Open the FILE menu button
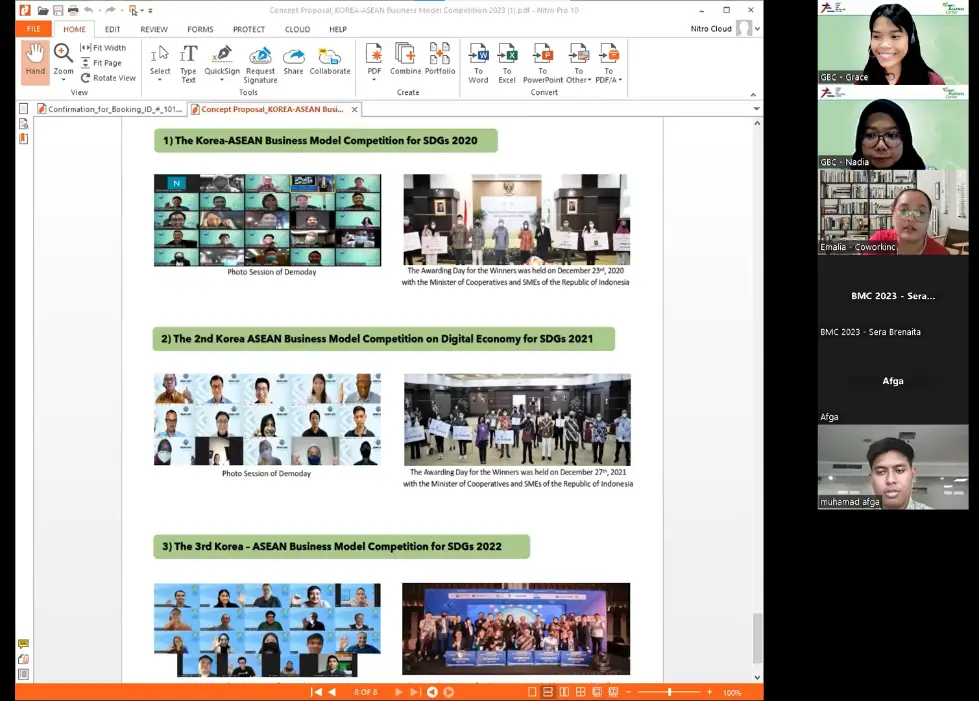The width and height of the screenshot is (979, 701). [33, 29]
